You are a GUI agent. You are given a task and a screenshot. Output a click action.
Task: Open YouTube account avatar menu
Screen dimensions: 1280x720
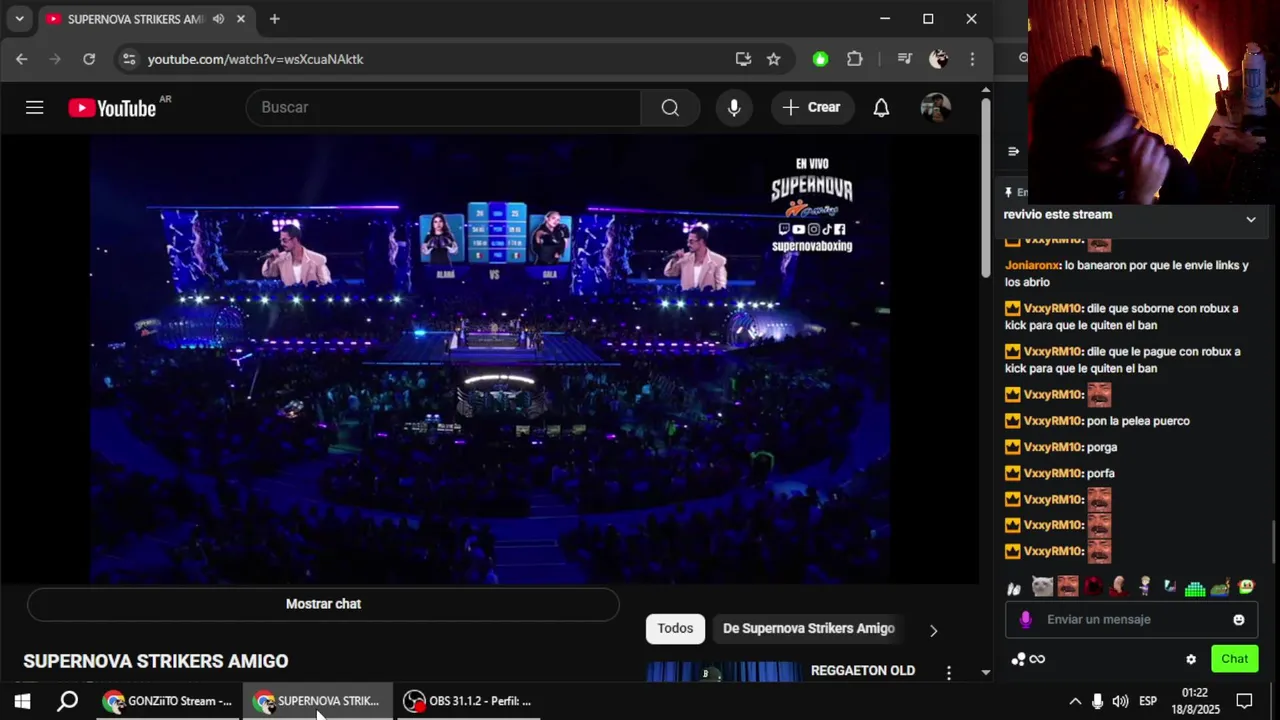(x=935, y=107)
